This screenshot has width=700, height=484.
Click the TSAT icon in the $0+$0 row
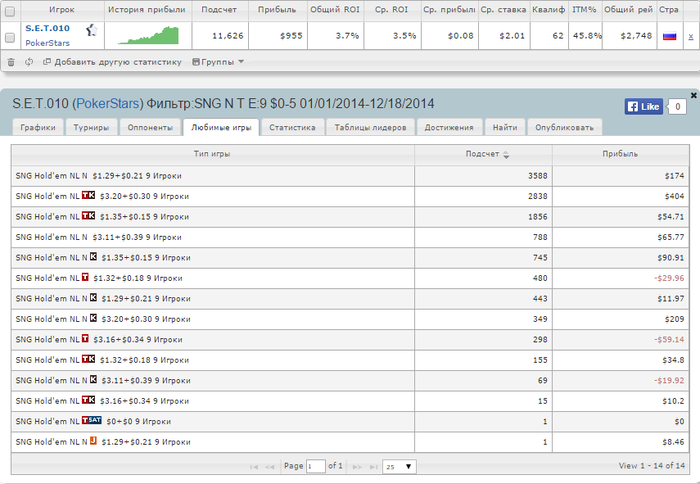(x=92, y=420)
